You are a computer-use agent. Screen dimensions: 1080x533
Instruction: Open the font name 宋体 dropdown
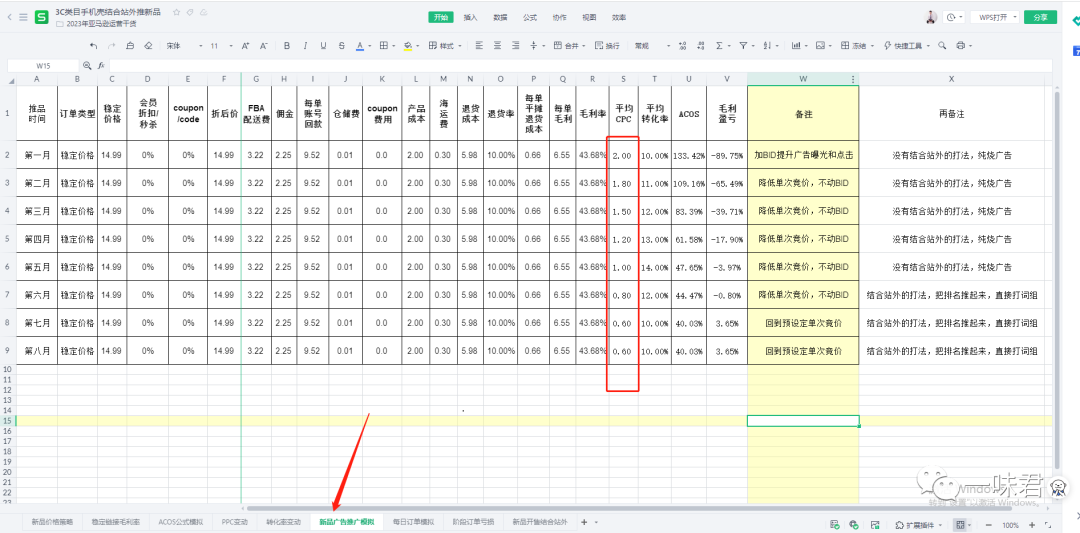point(179,46)
